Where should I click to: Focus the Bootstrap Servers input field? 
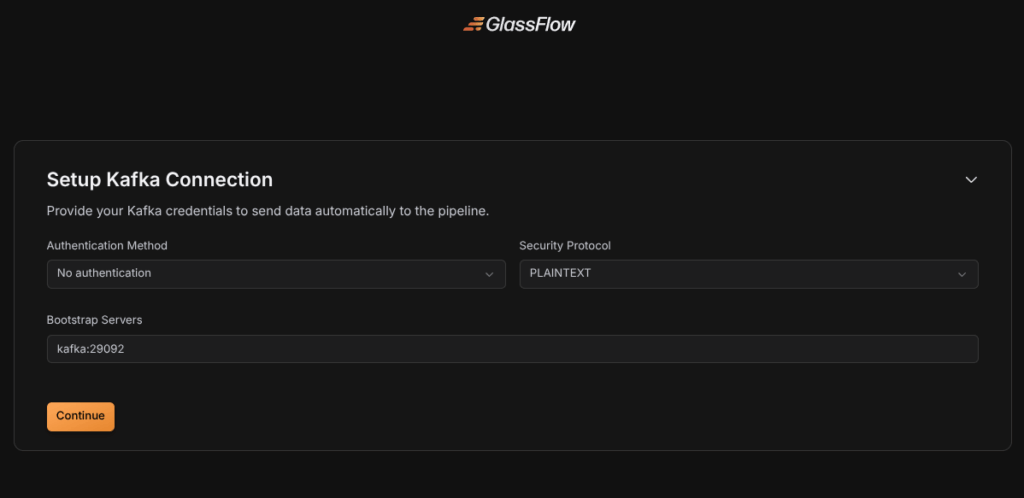[x=512, y=349]
